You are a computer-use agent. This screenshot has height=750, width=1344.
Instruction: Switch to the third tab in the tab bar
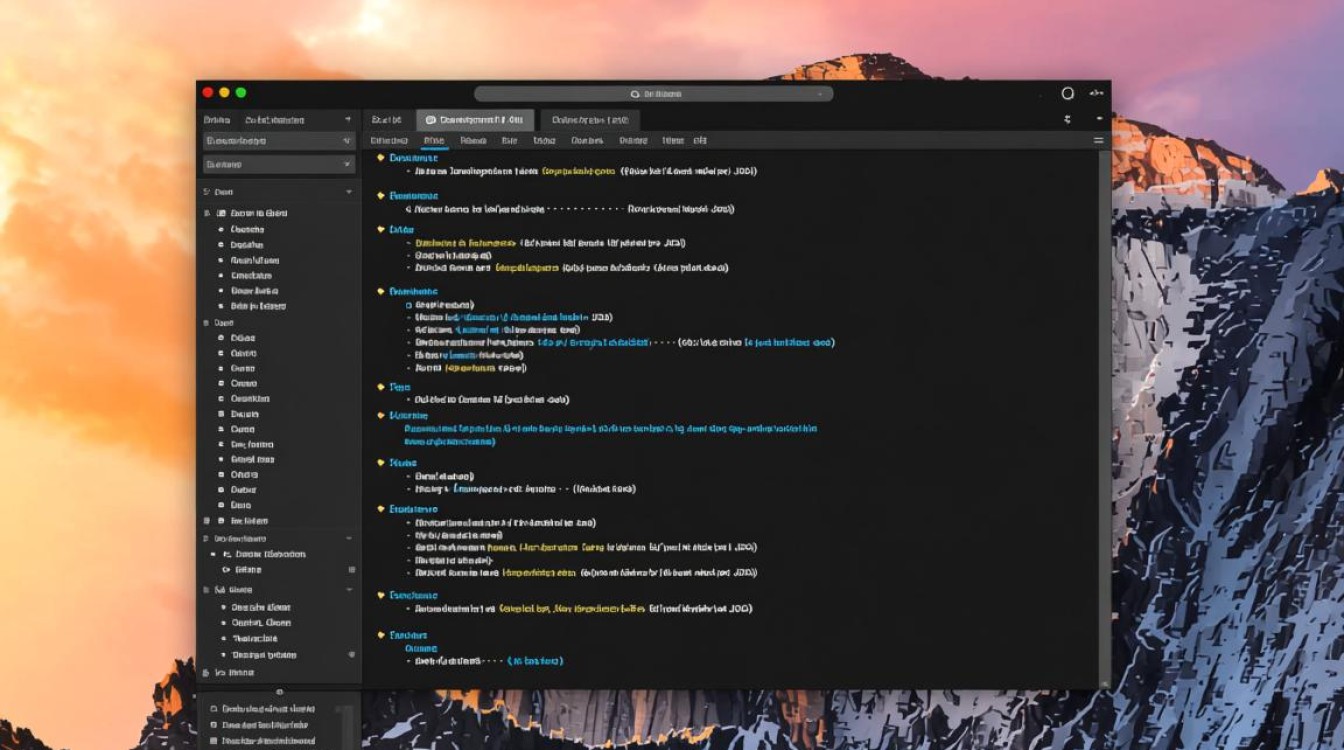(x=588, y=120)
